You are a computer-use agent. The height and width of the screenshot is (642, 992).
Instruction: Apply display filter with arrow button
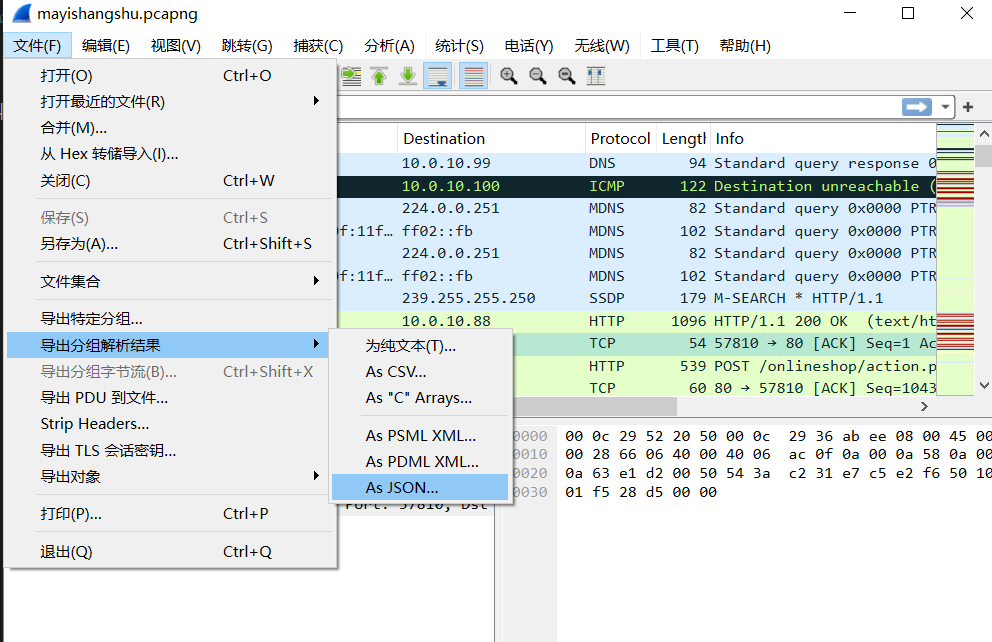click(915, 107)
